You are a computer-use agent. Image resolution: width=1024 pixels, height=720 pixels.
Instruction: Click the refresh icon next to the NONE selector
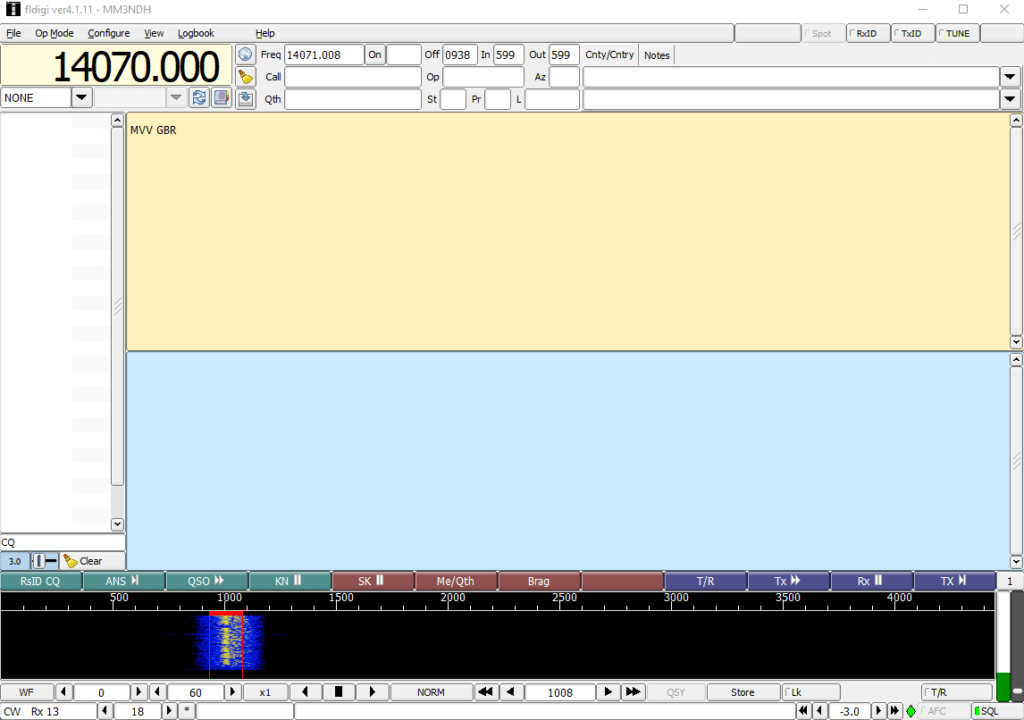pyautogui.click(x=199, y=98)
